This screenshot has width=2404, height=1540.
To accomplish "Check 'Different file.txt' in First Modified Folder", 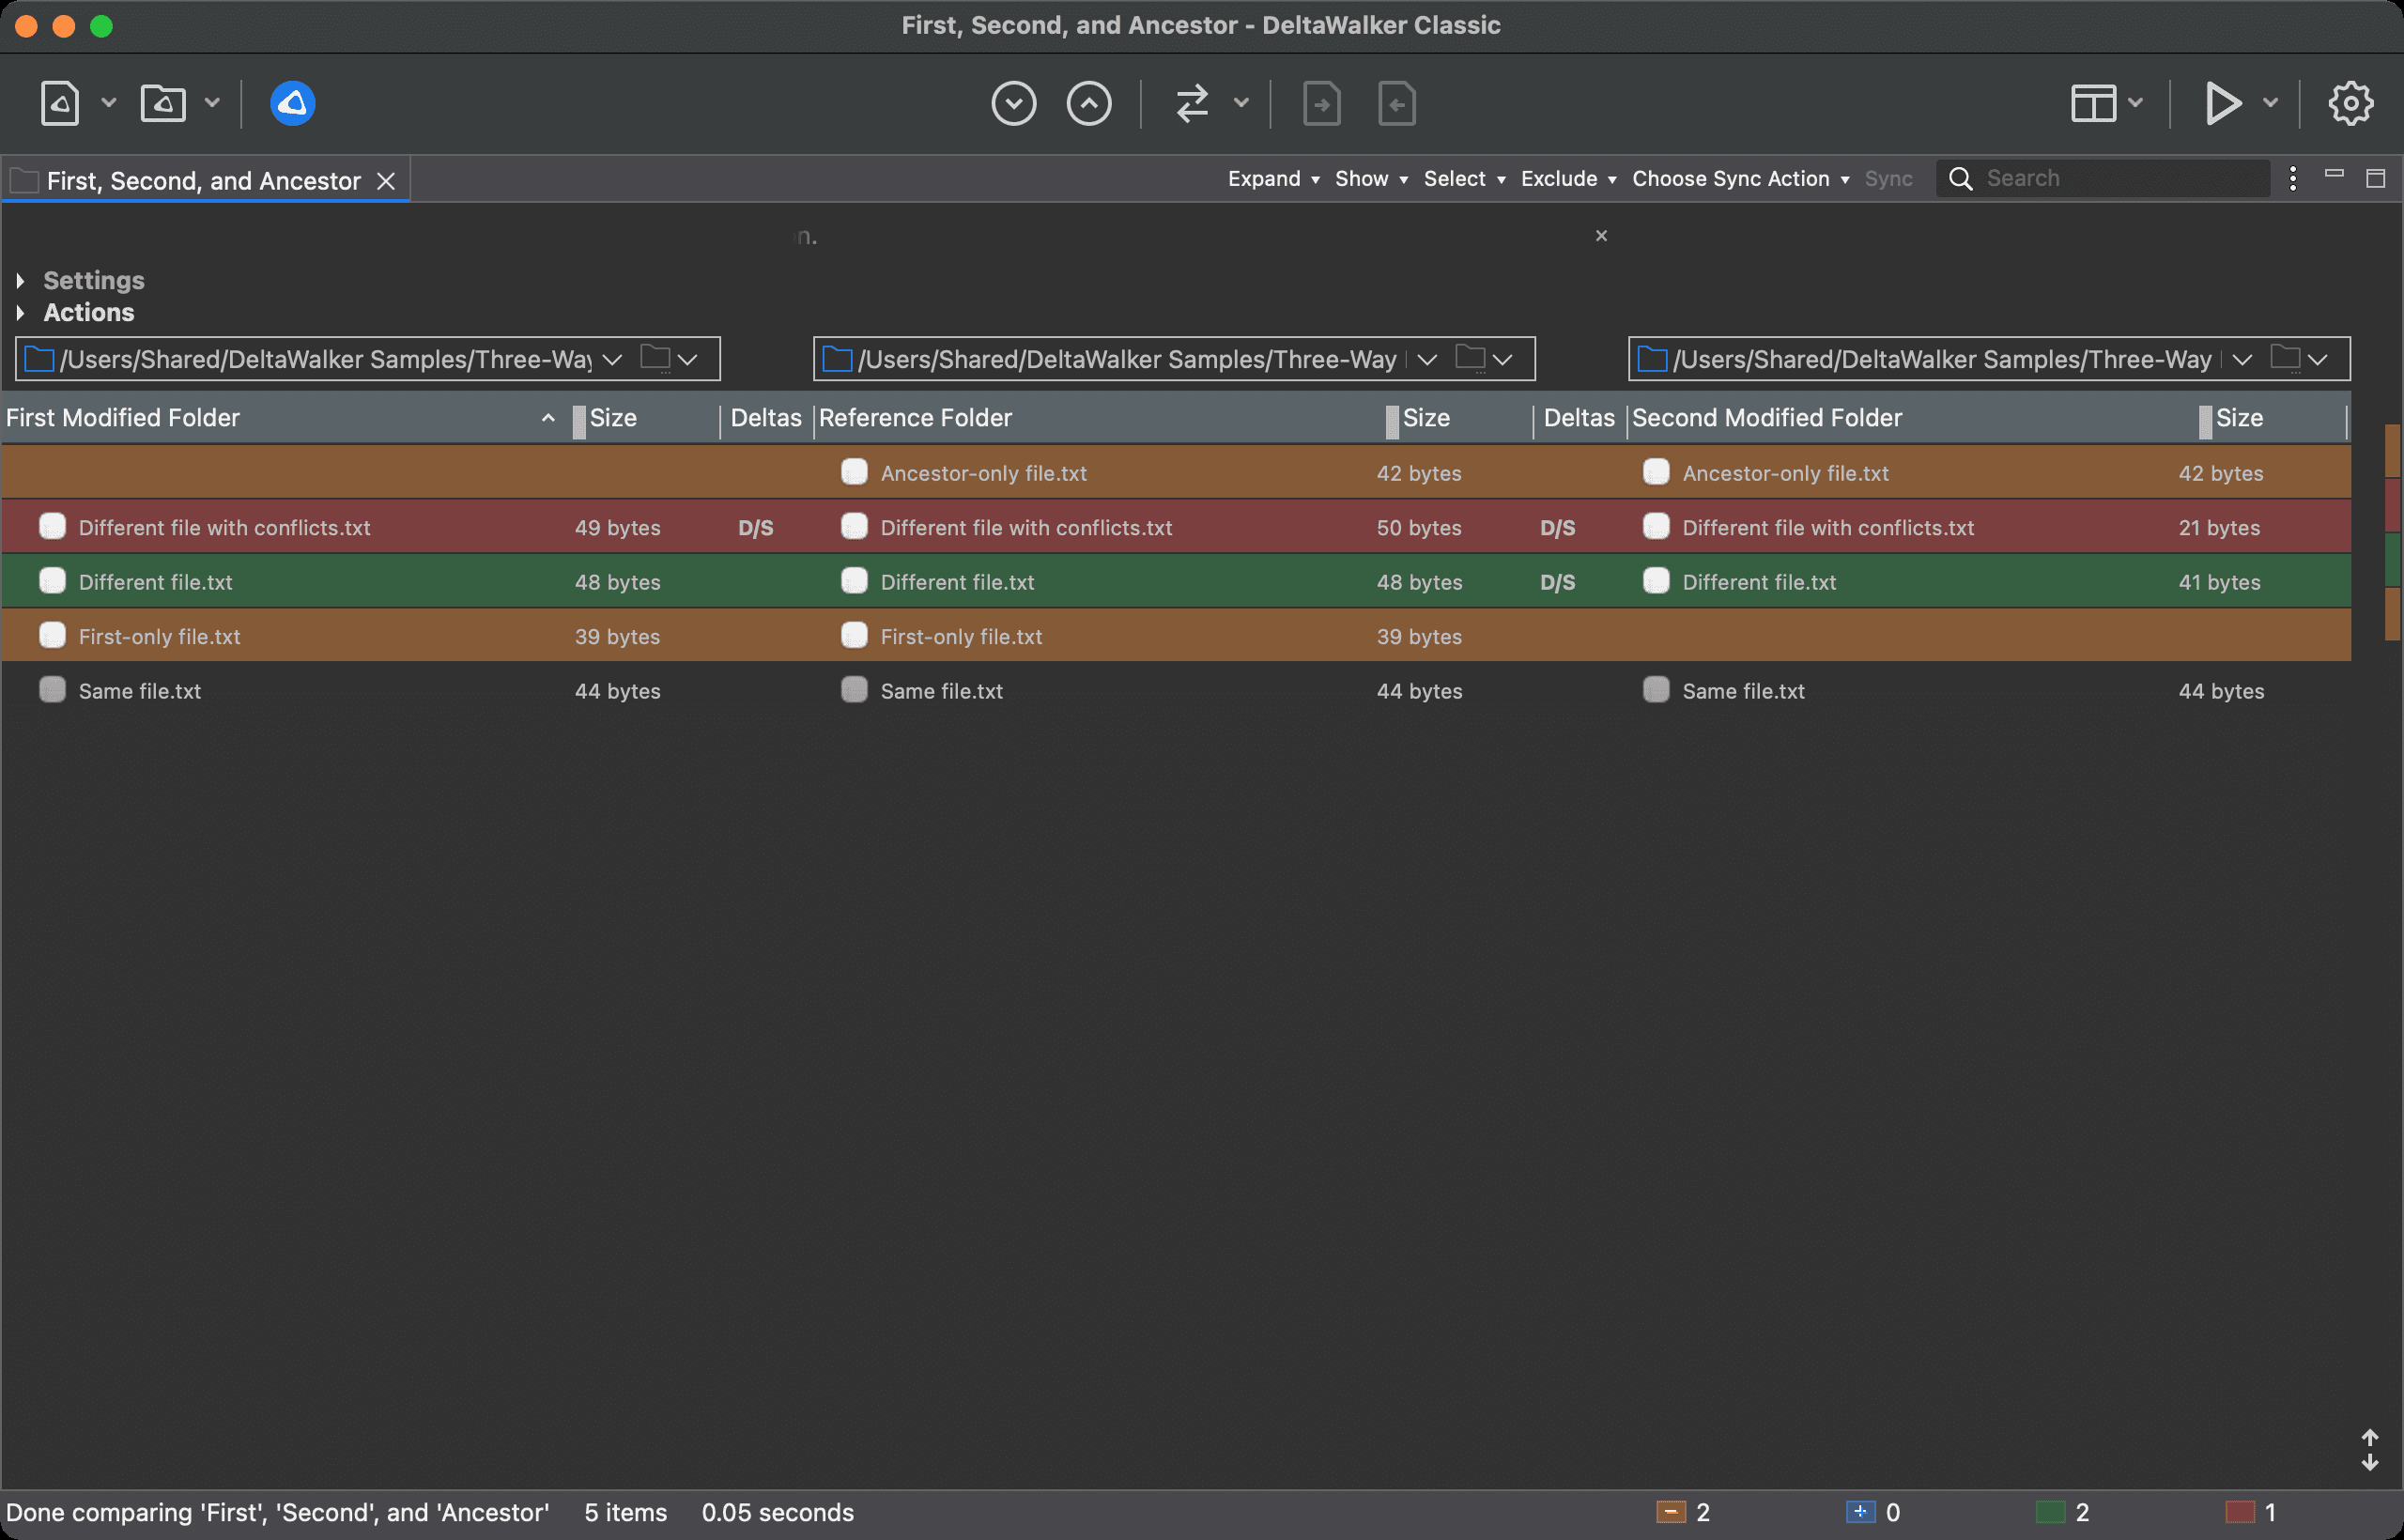I will click(52, 581).
